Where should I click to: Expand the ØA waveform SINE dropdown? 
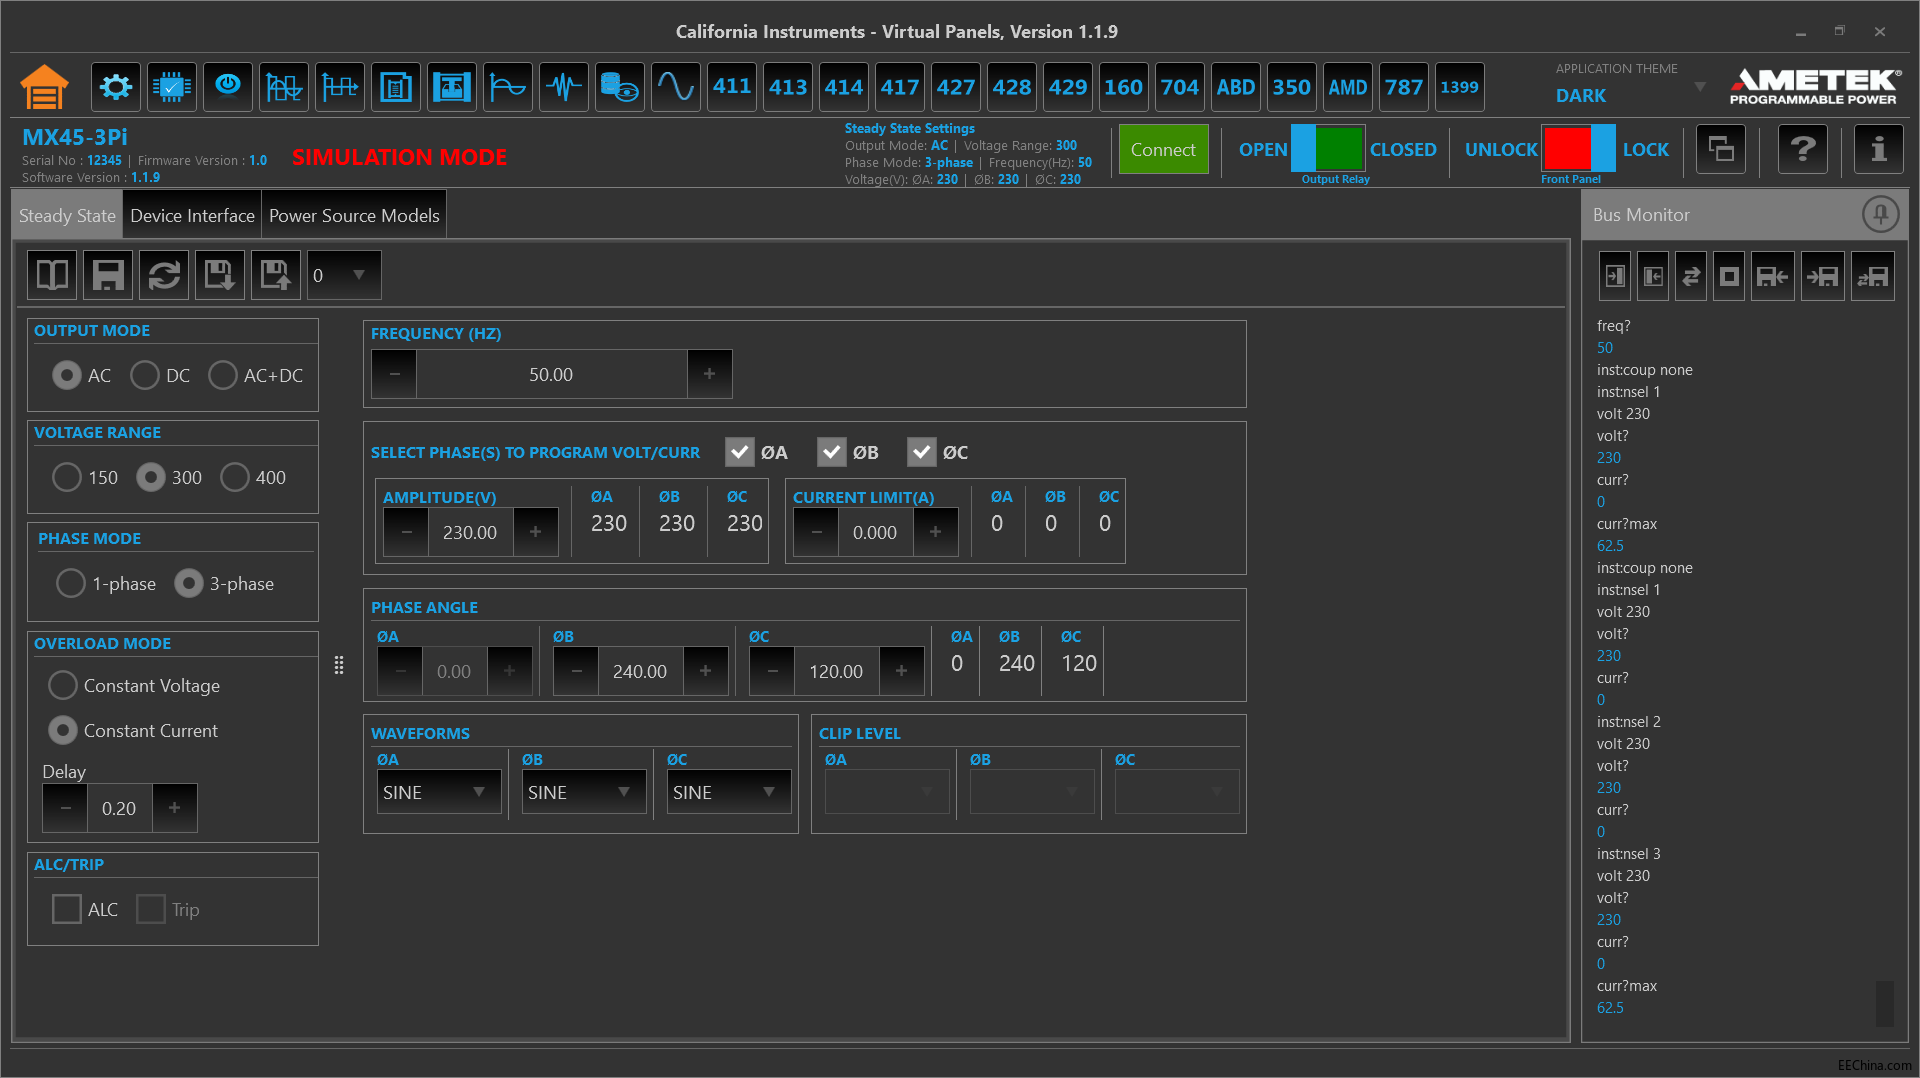[438, 792]
